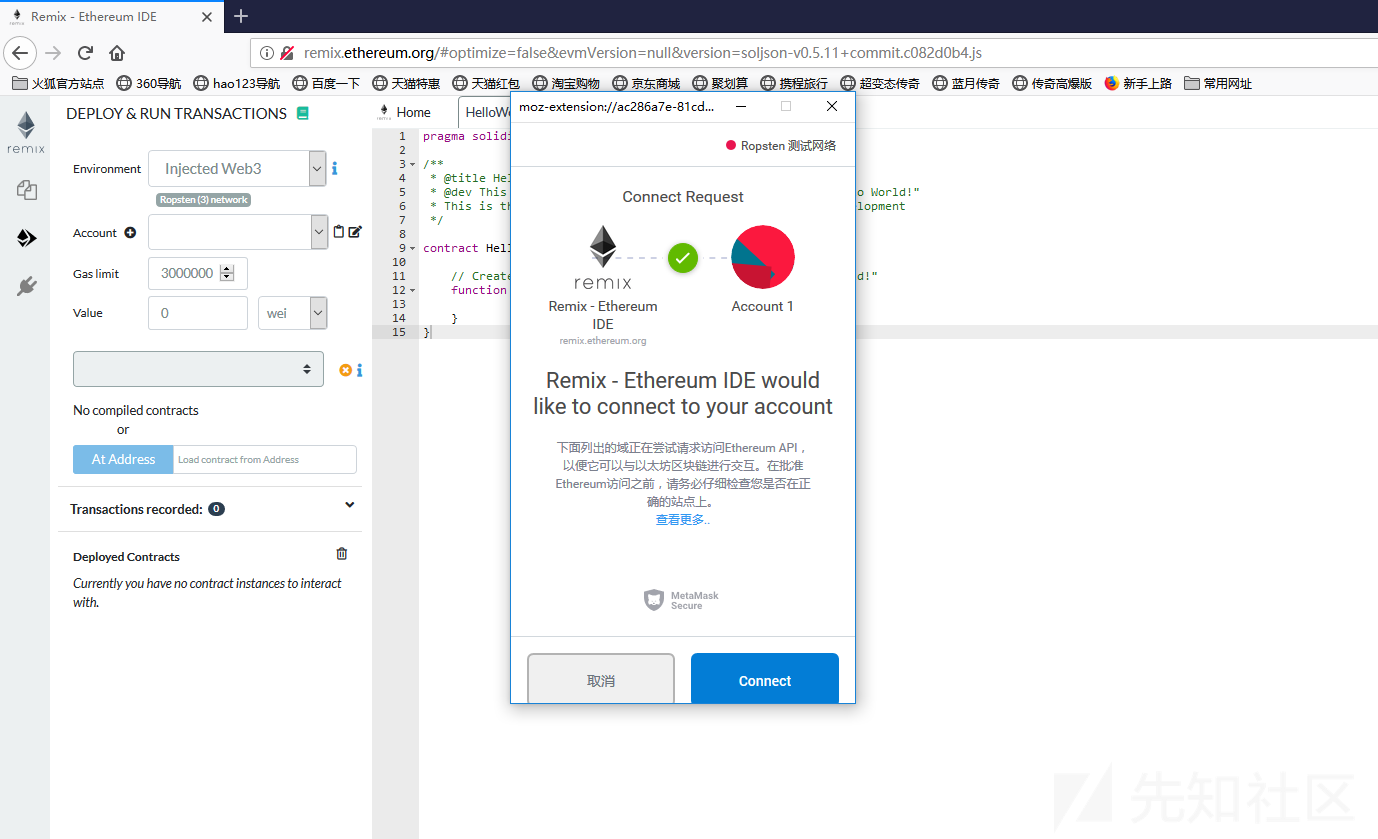1378x839 pixels.
Task: Click the MetaMask Secure shield logo
Action: click(654, 599)
